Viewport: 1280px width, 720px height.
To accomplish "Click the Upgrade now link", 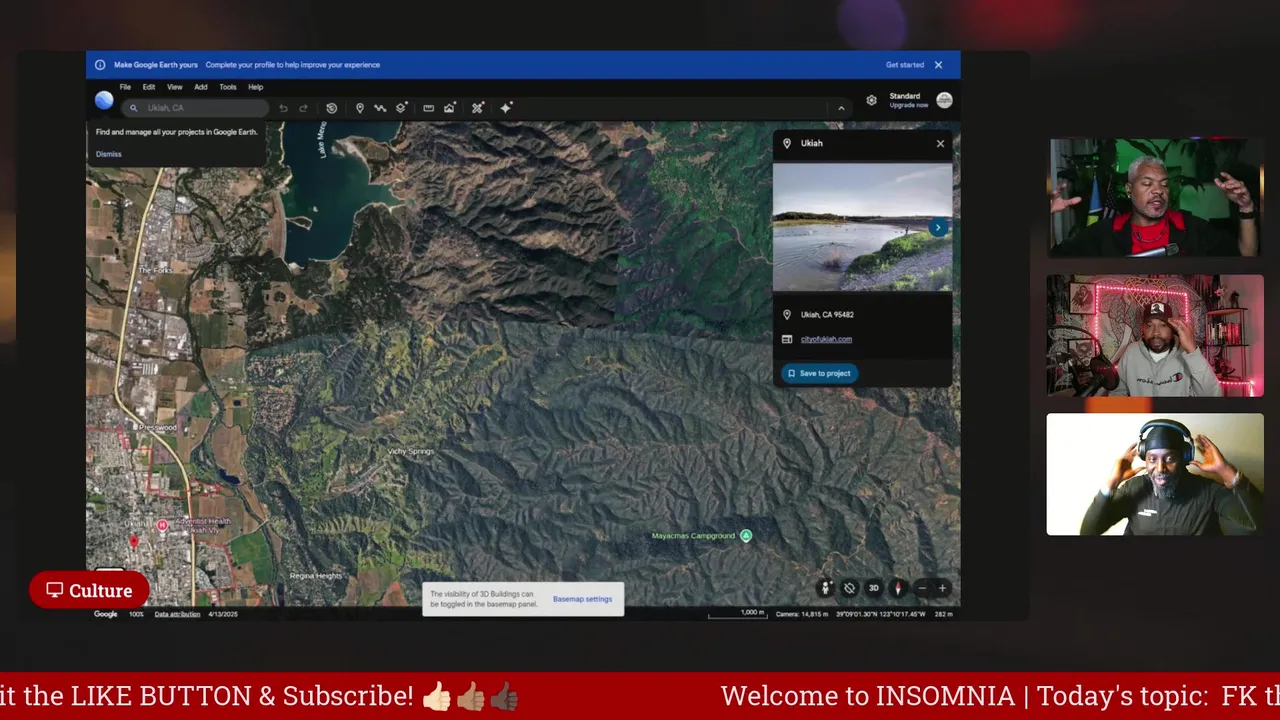I will [909, 105].
